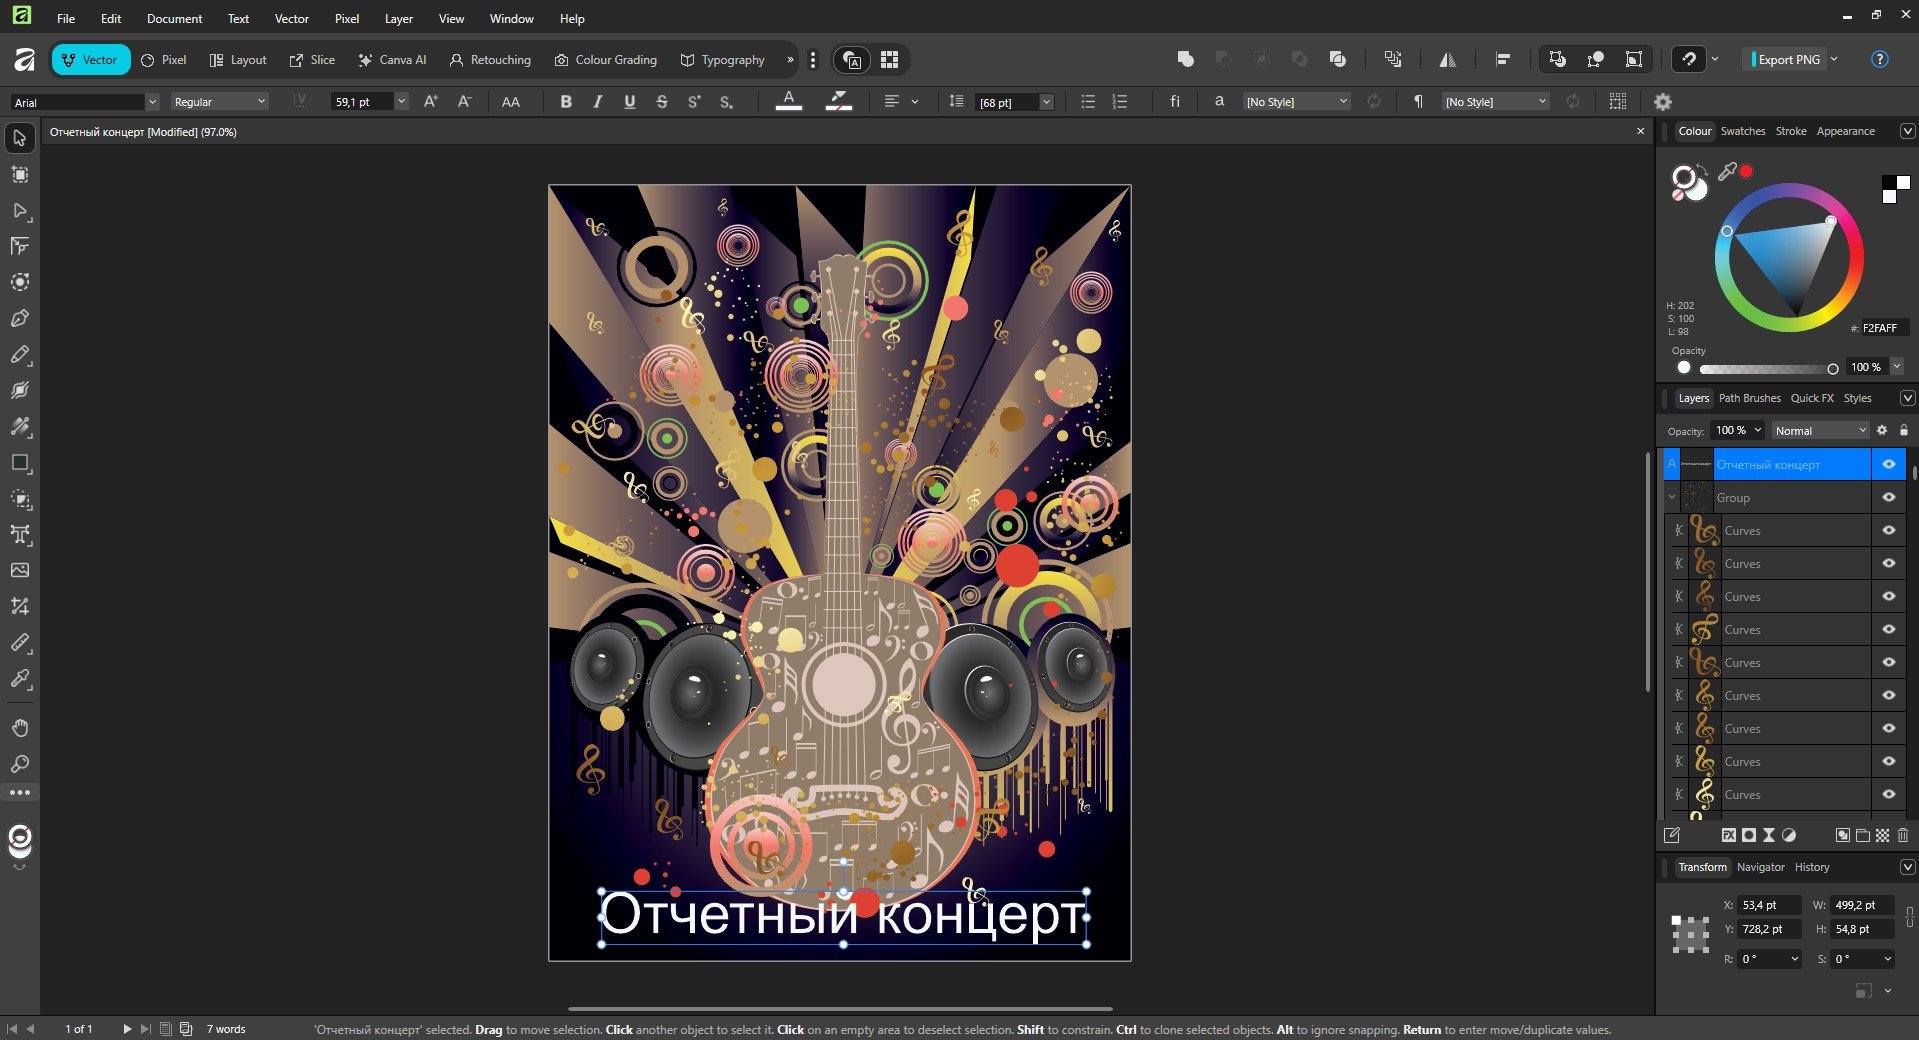Open the Normal blend mode dropdown
Viewport: 1919px width, 1040px height.
[1820, 431]
